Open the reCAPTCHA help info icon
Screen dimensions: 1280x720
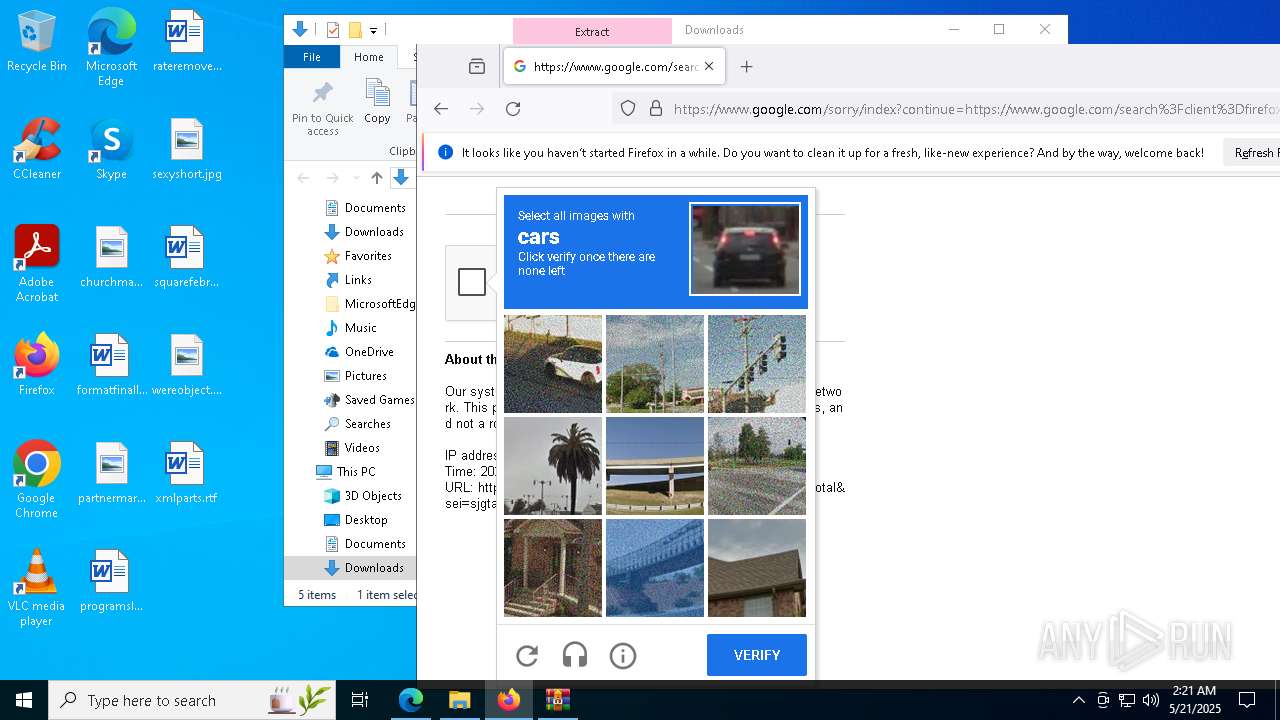623,656
